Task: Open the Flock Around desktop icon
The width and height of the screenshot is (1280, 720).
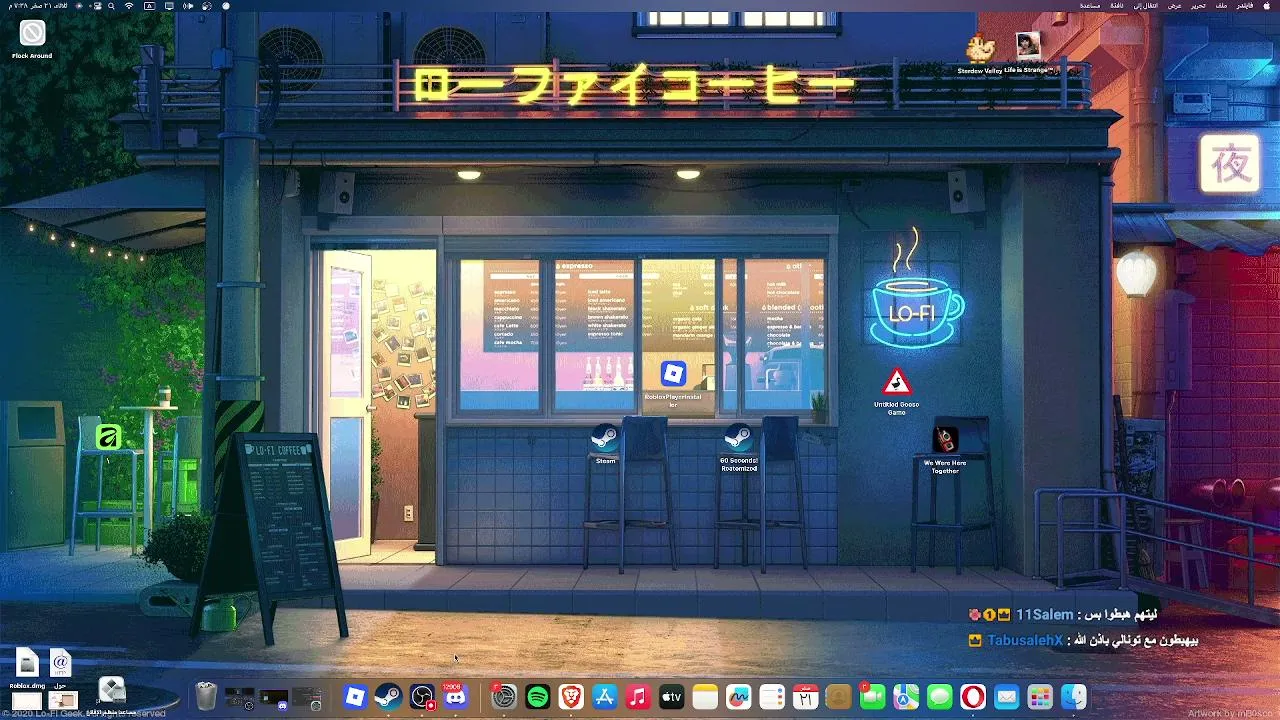Action: coord(32,34)
